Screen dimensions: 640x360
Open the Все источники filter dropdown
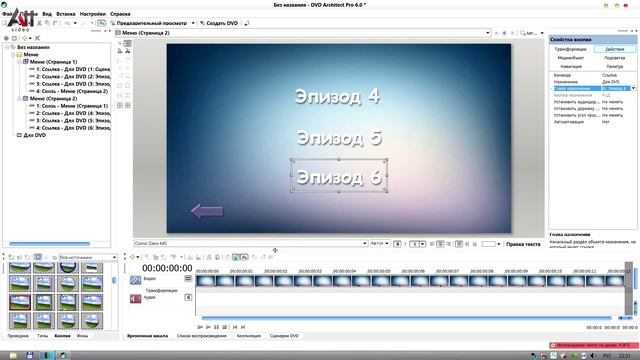tap(114, 257)
